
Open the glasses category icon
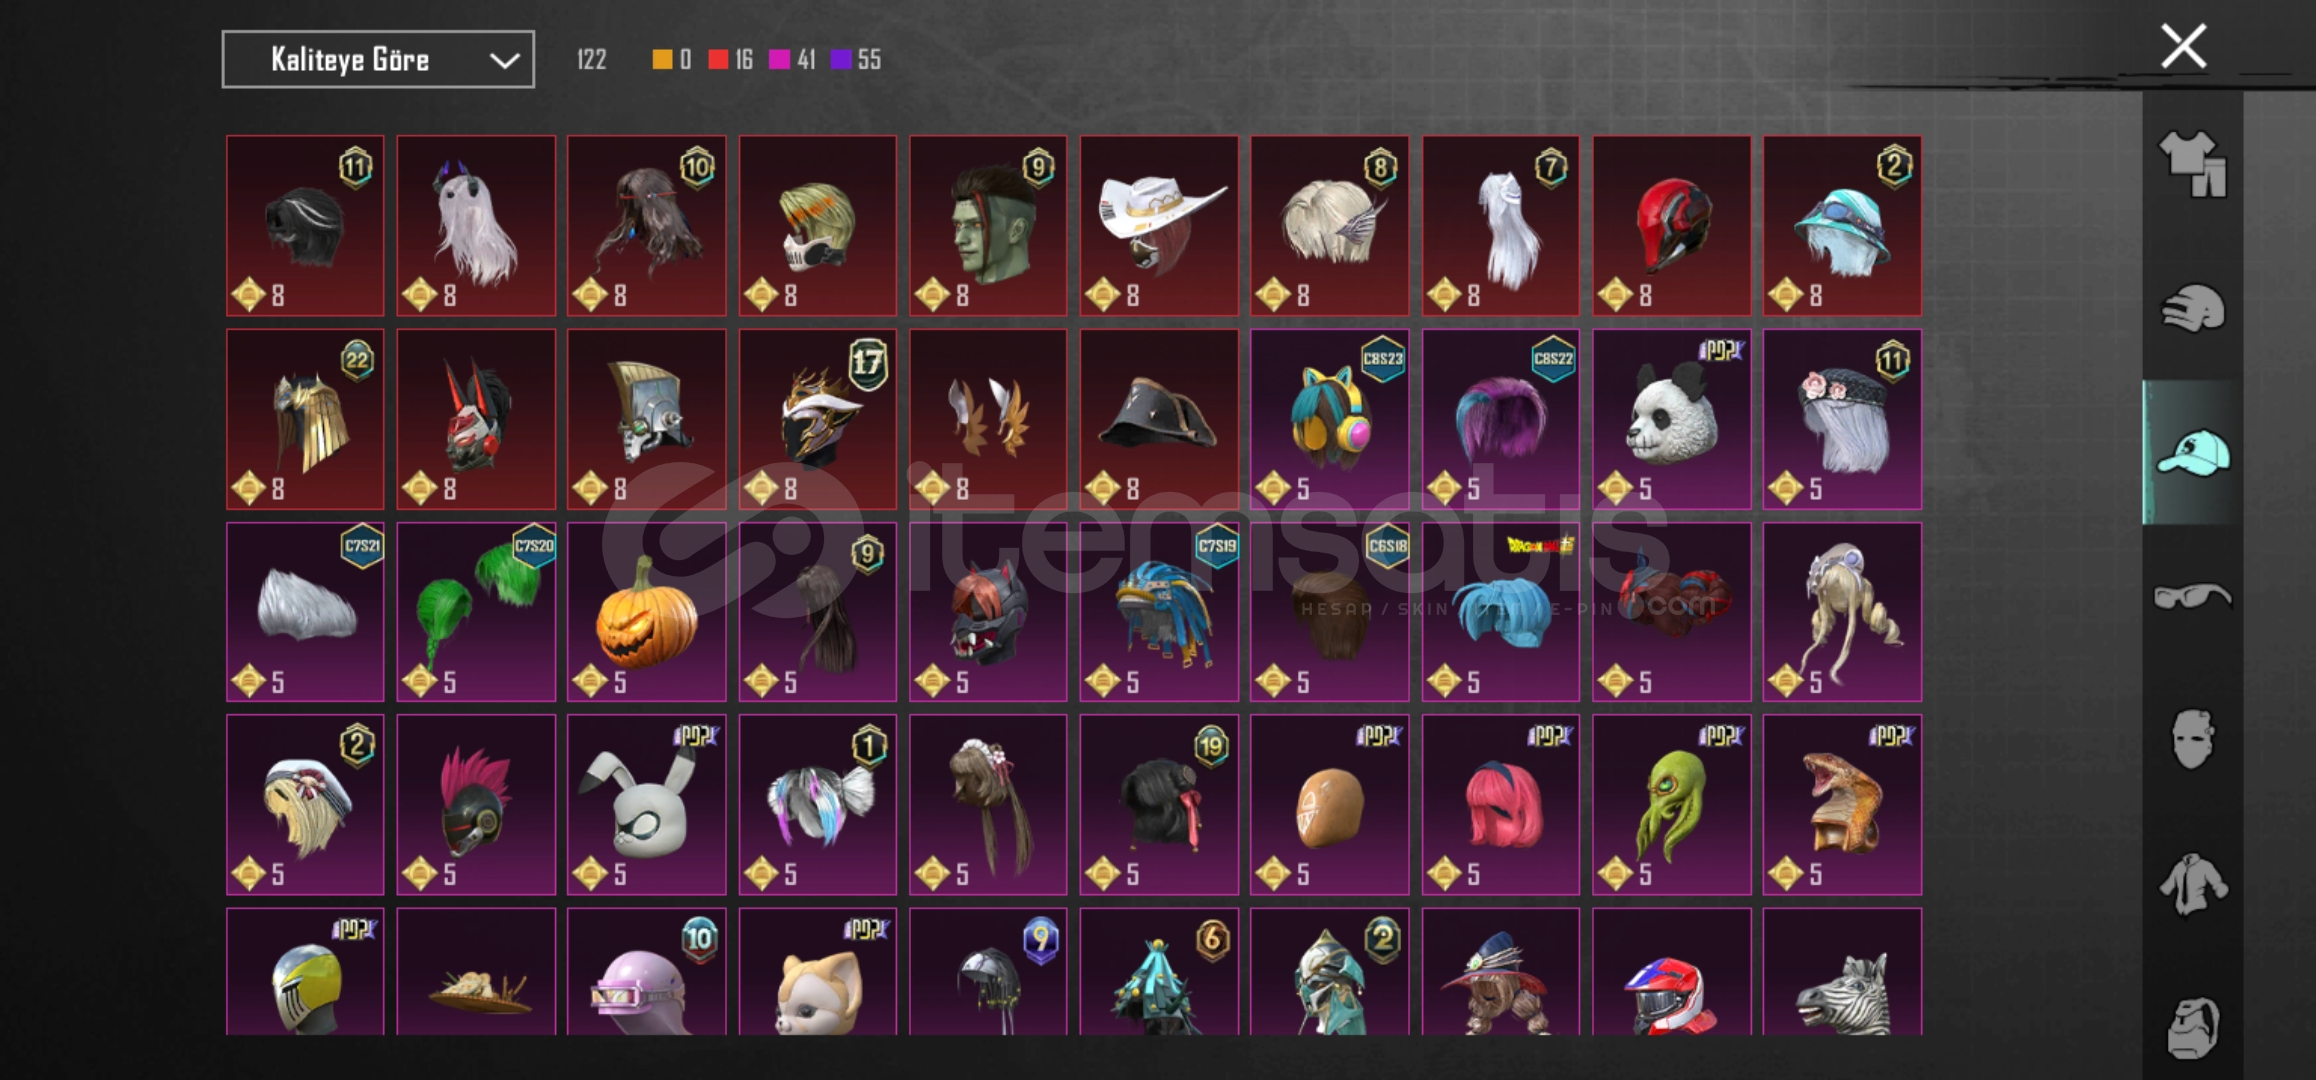[x=2192, y=597]
